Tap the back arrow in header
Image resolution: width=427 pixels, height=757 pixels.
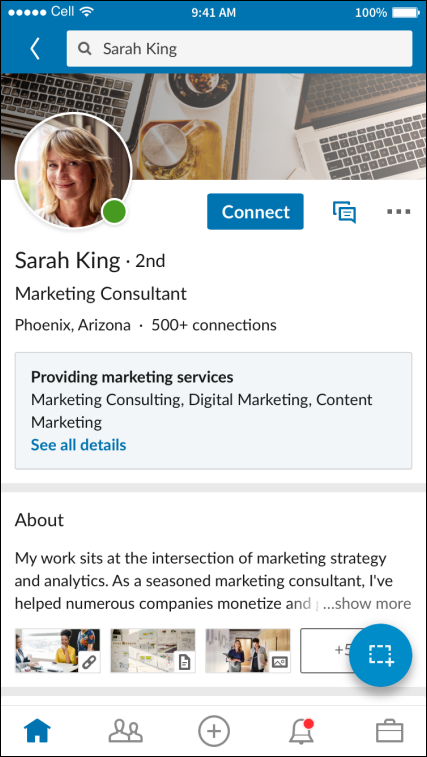click(x=35, y=49)
